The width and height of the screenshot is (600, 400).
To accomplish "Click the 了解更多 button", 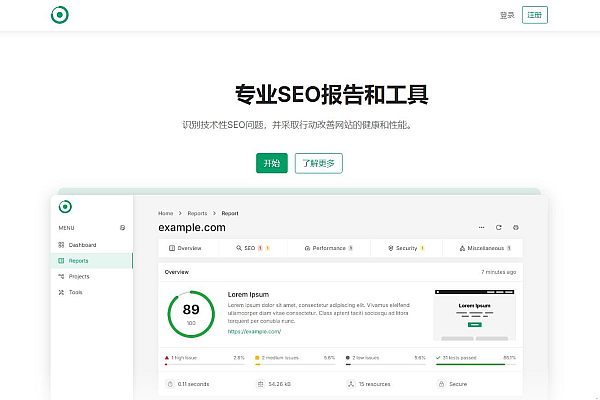I will 318,163.
